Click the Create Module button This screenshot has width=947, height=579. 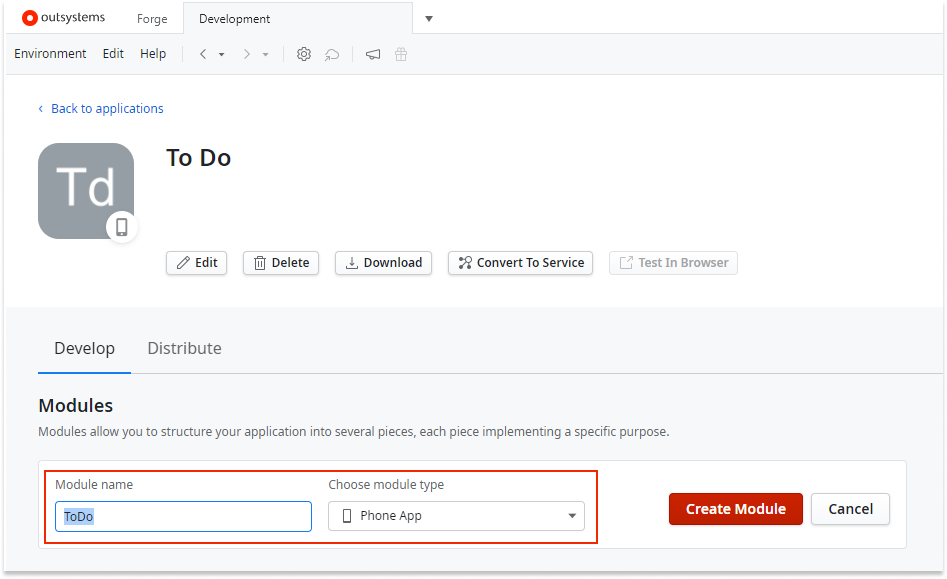tap(735, 509)
